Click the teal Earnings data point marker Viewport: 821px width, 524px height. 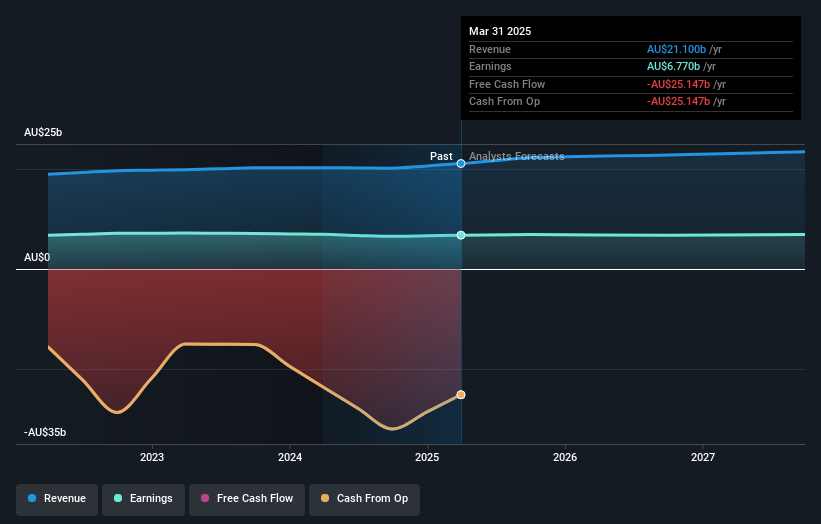point(461,235)
